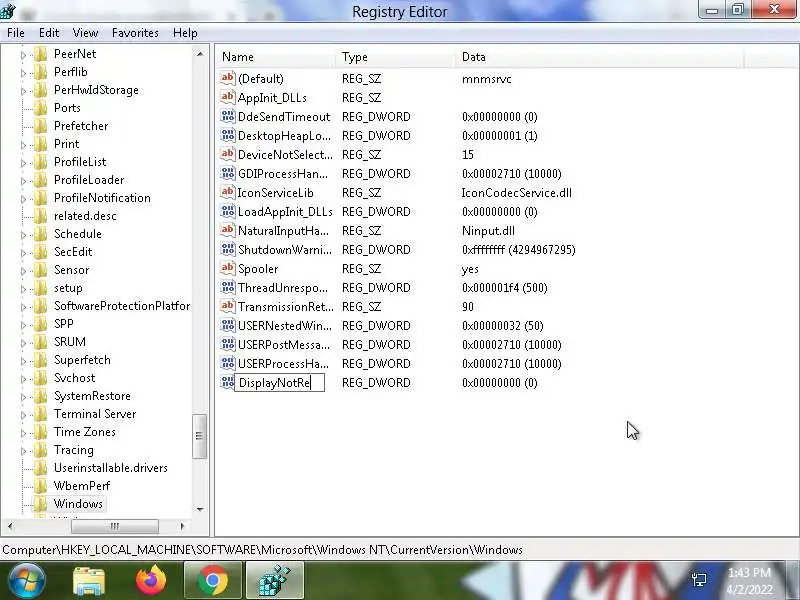Select the Ports key

pyautogui.click(x=67, y=108)
